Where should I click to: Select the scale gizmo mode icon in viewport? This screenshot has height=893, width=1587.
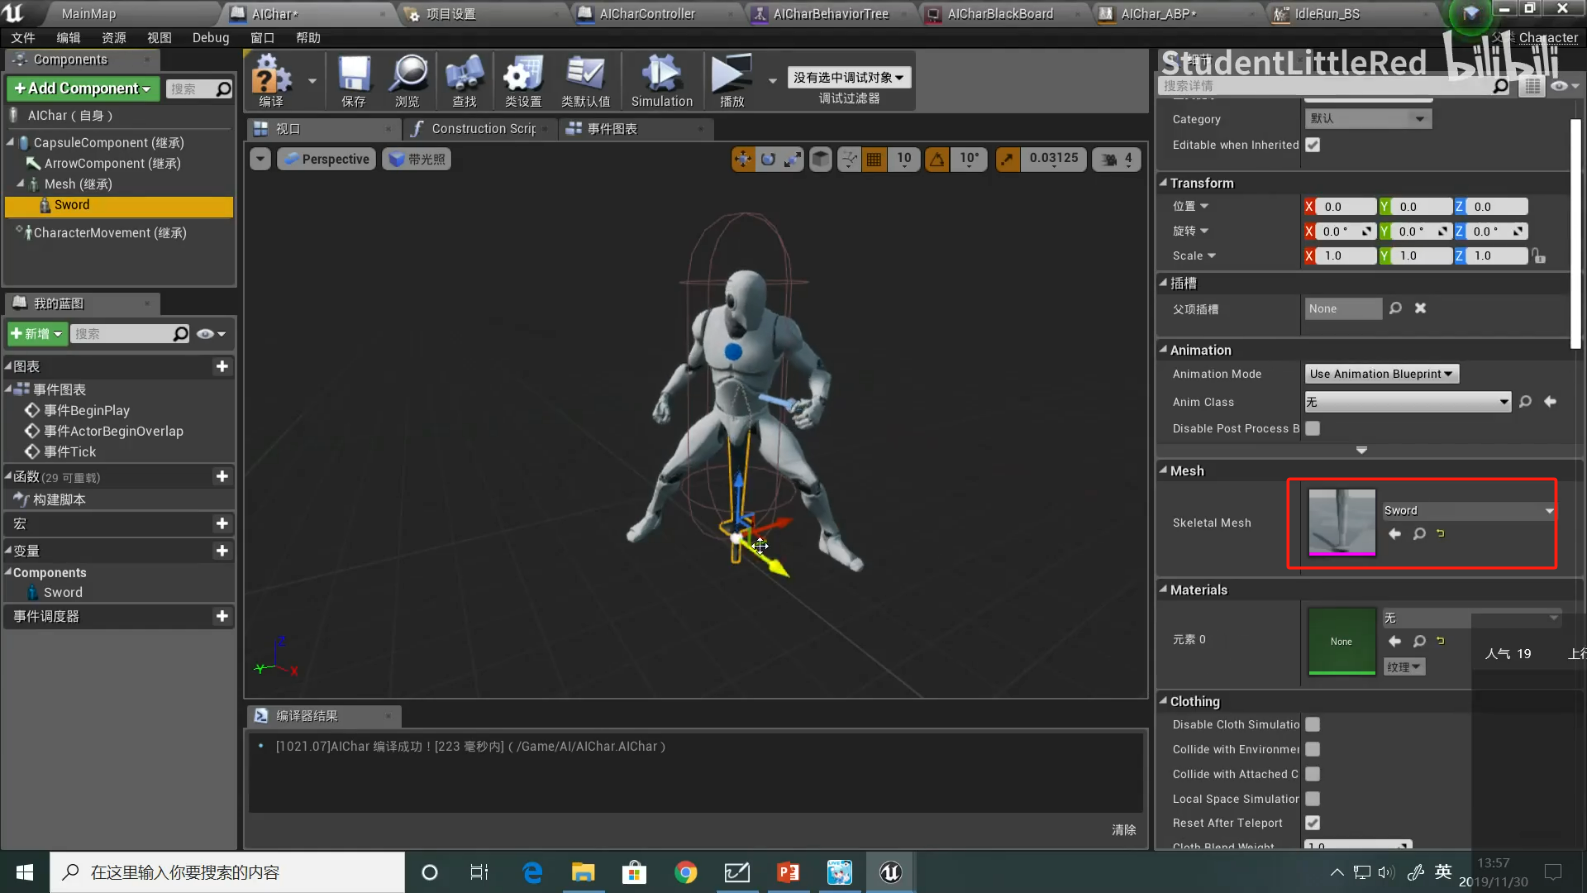(792, 159)
